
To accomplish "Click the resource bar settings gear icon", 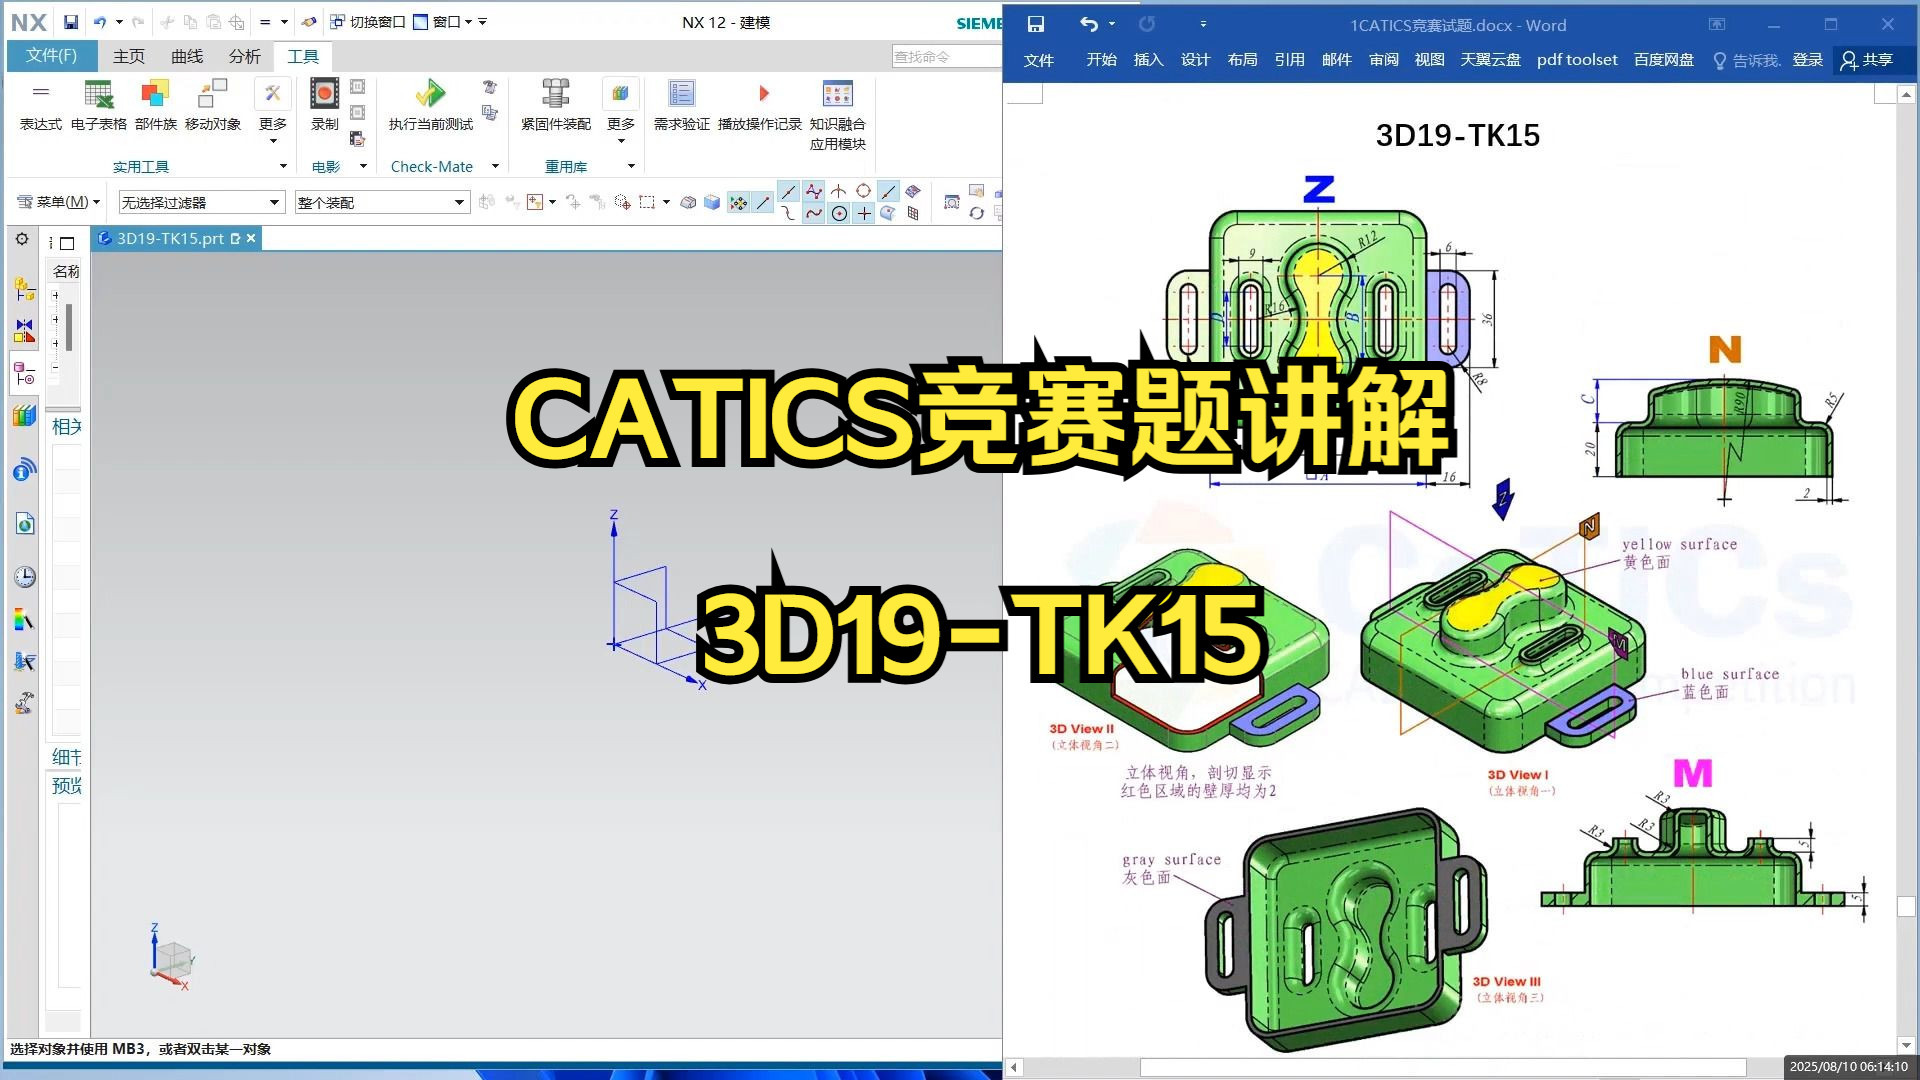I will coord(22,239).
